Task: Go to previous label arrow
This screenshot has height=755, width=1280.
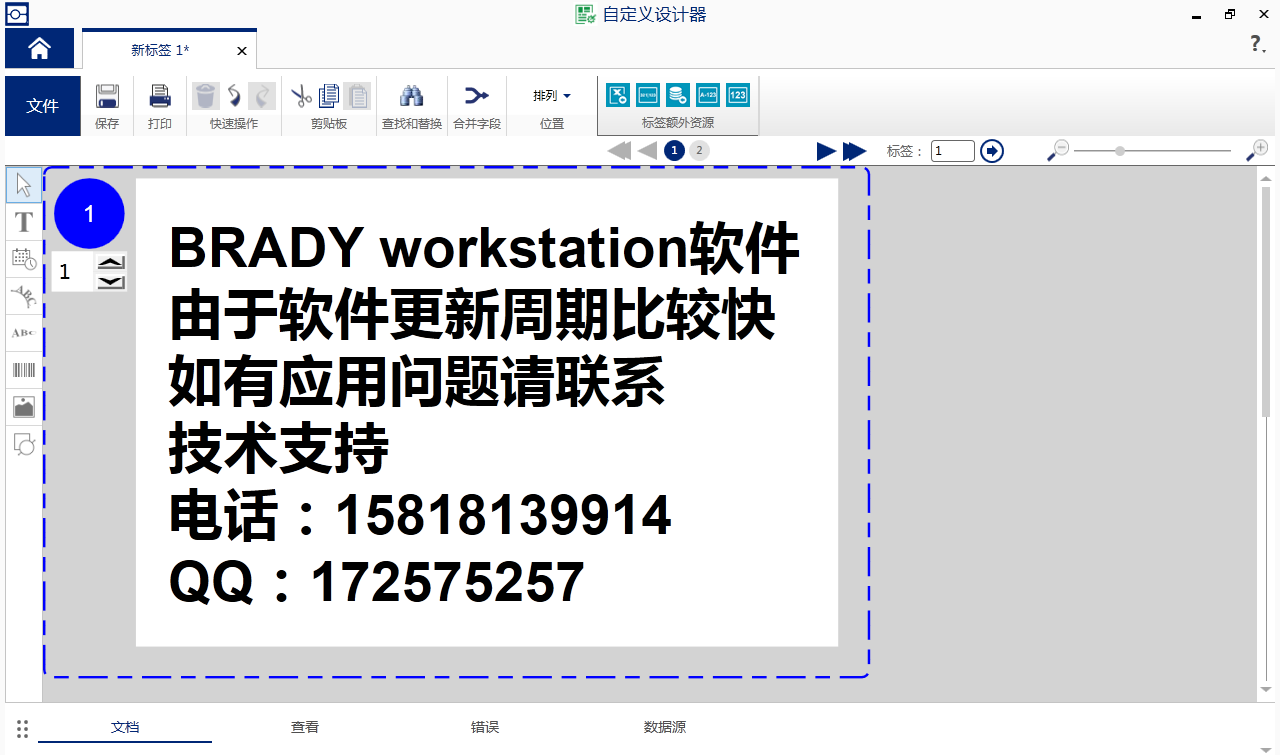Action: 648,151
